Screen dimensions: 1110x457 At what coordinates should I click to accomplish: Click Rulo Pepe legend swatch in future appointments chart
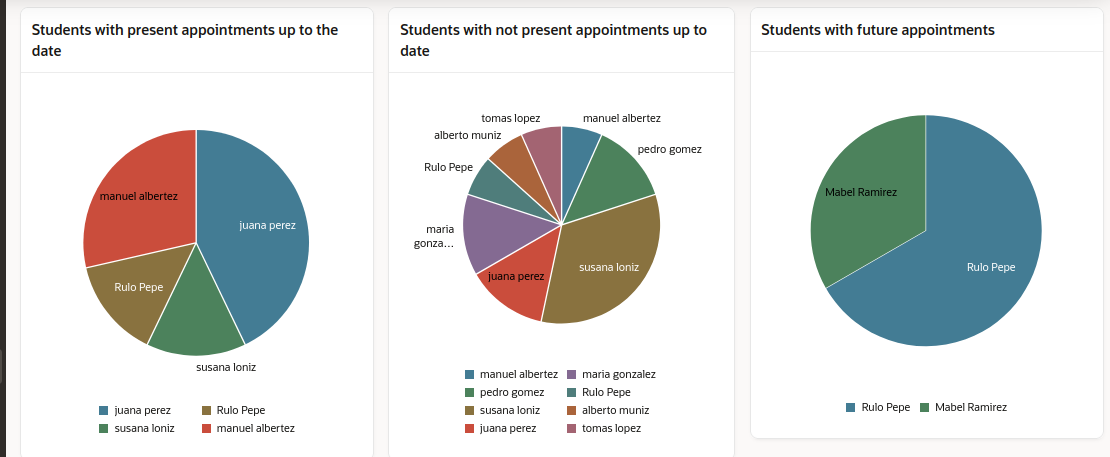pos(851,407)
